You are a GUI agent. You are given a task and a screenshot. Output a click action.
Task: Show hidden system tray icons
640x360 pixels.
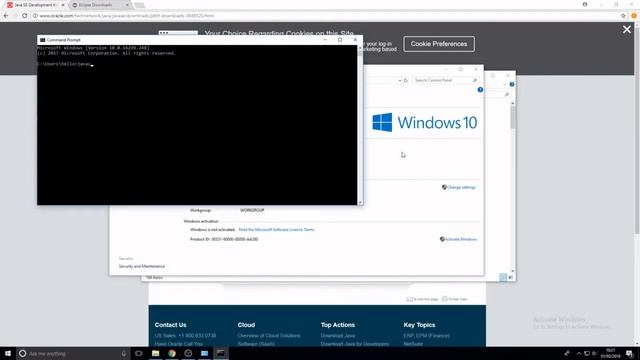point(578,353)
